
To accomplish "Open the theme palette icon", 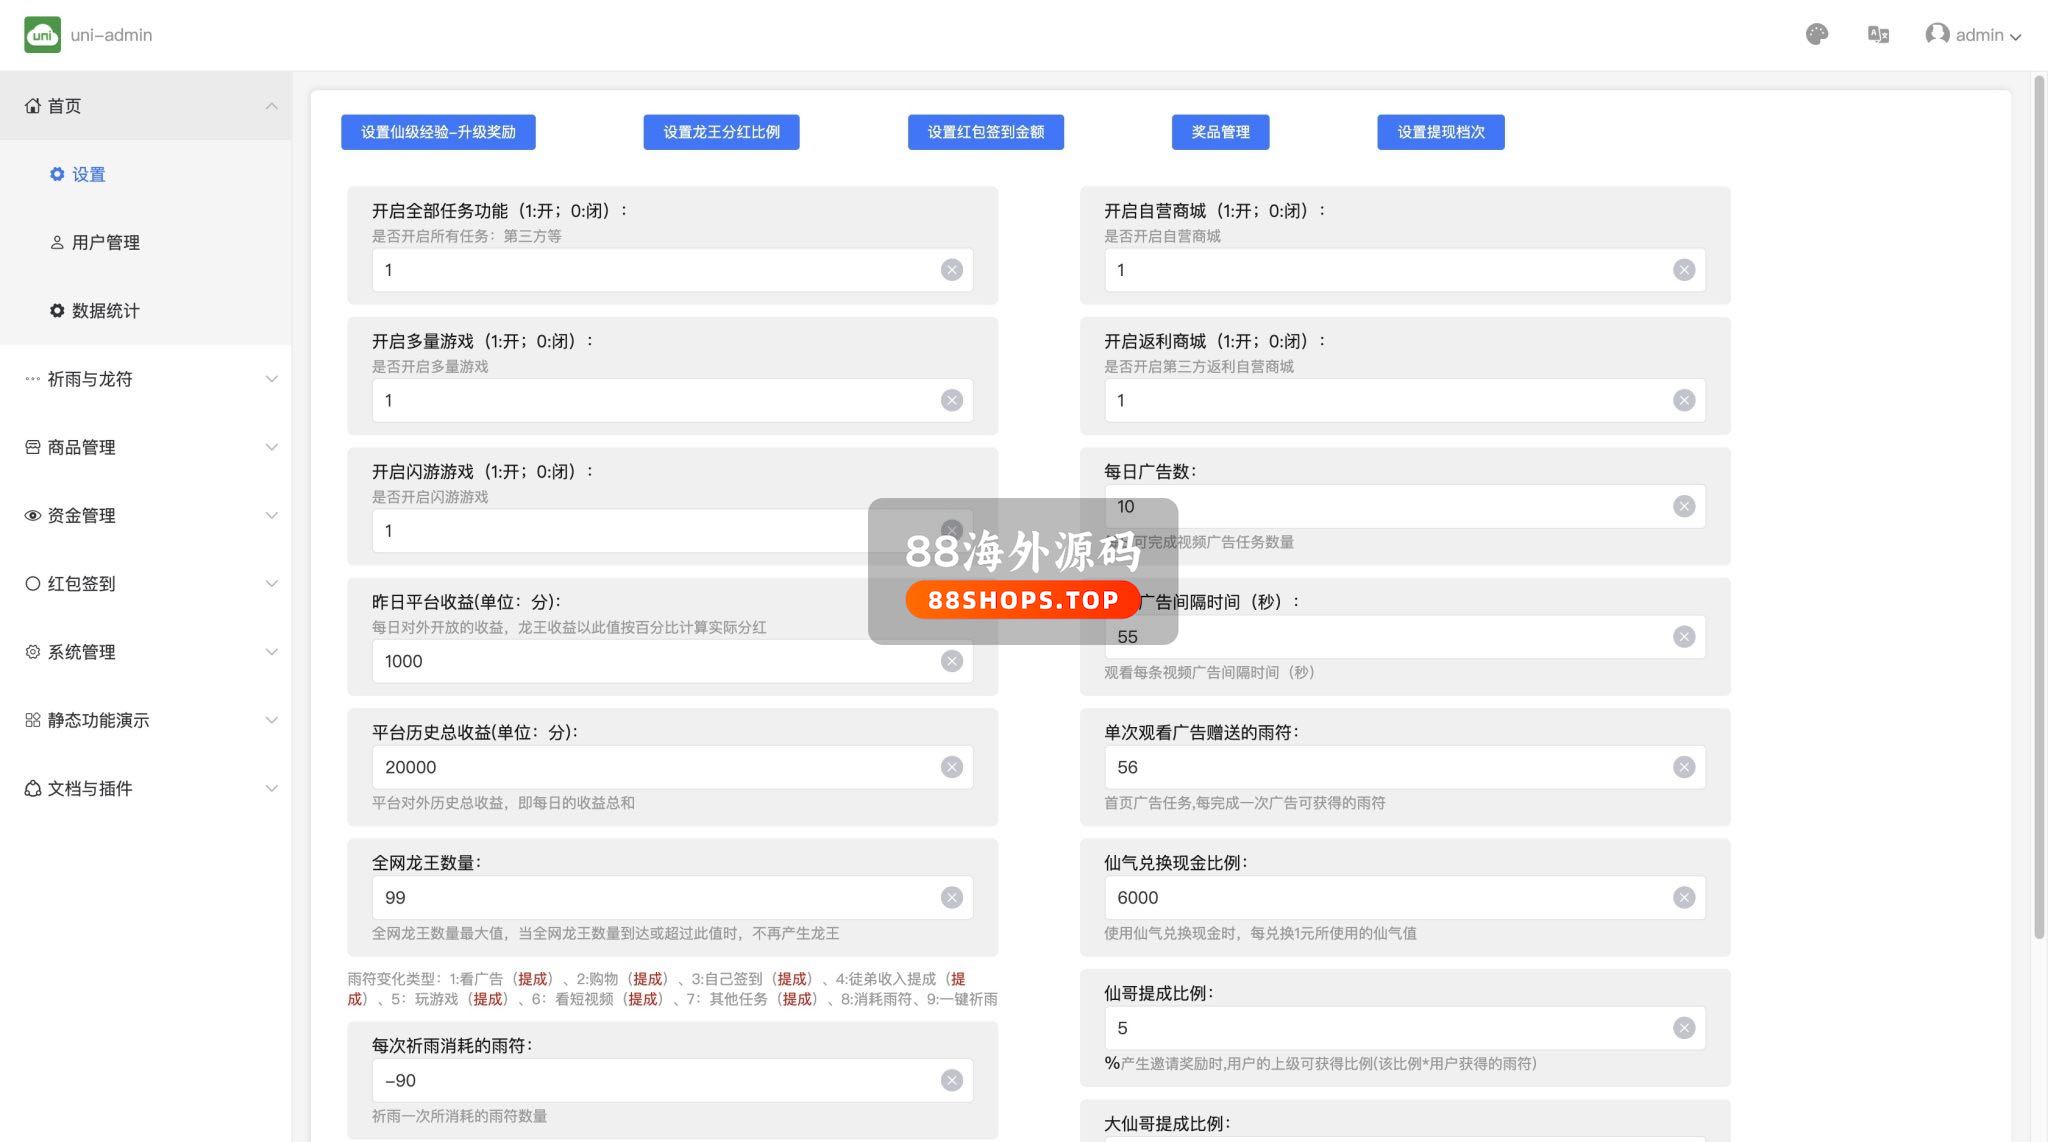I will tap(1817, 35).
